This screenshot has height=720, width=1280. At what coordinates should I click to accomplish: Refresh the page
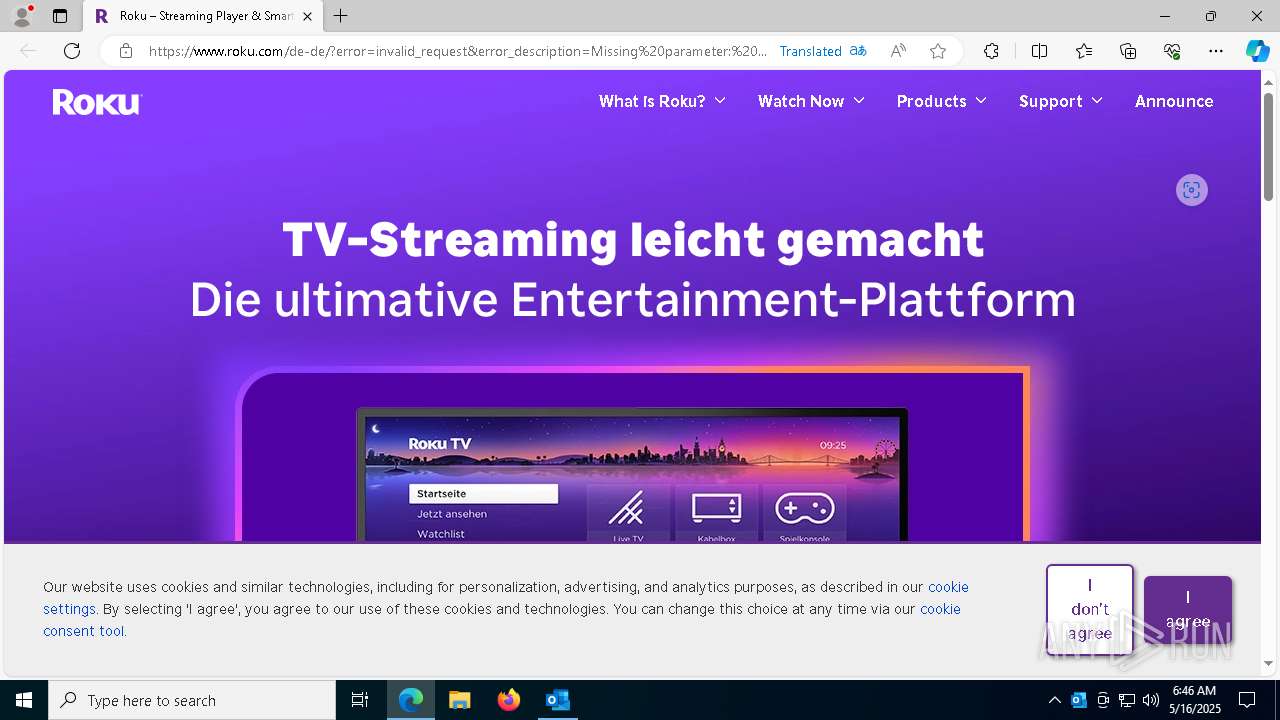pos(72,51)
